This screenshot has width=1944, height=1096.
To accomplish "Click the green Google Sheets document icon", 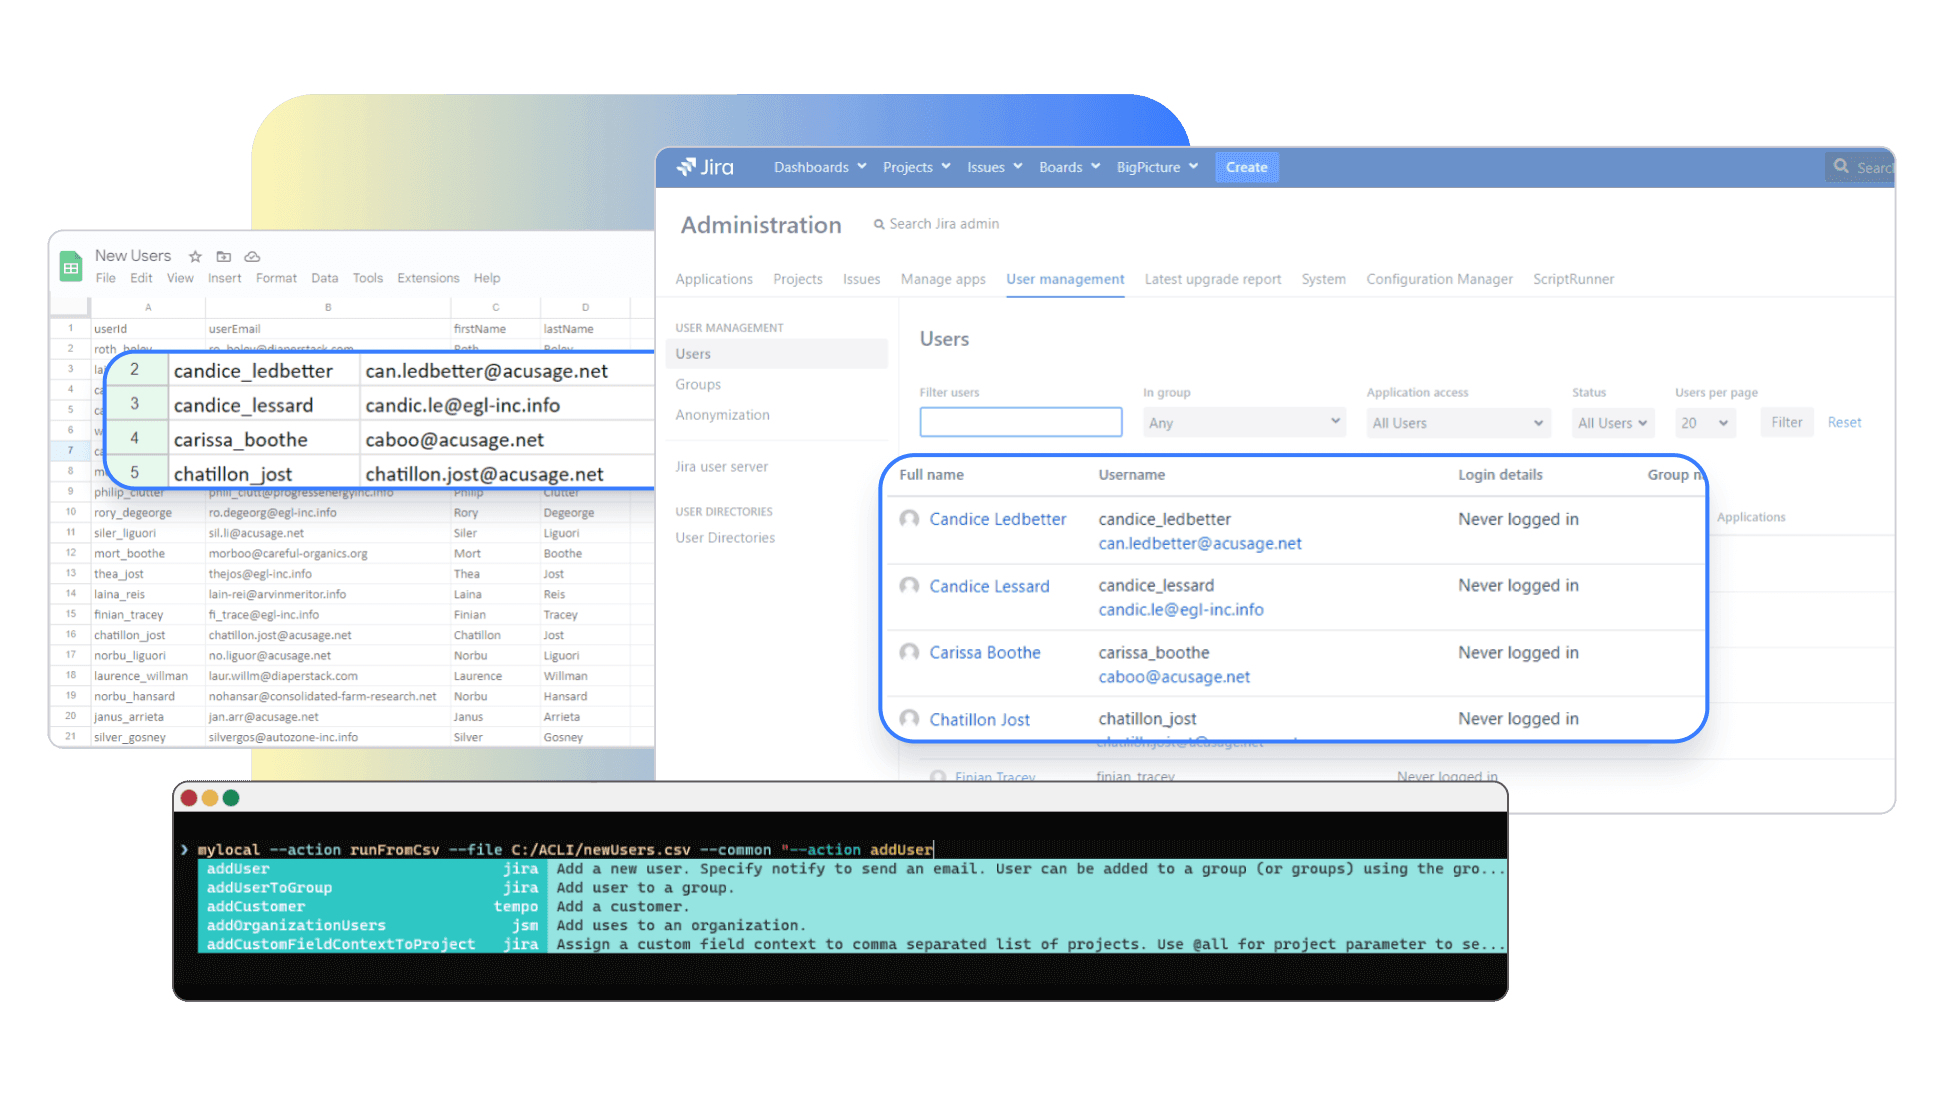I will pyautogui.click(x=70, y=266).
